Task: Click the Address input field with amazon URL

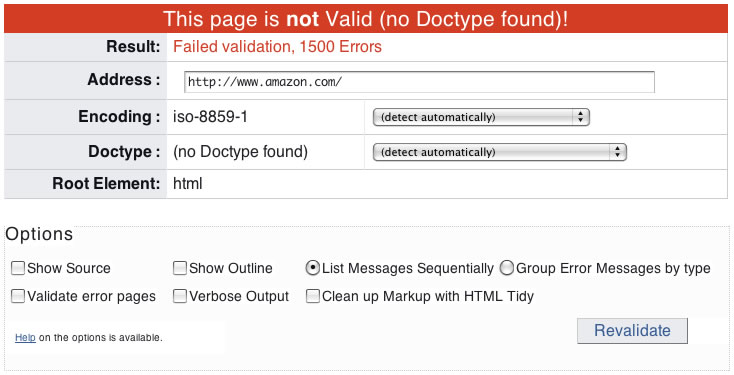Action: (419, 82)
